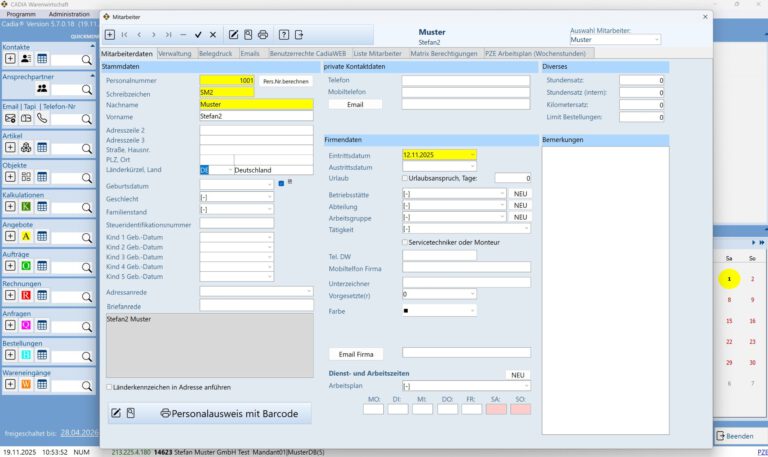
Task: Click the add new record plus icon in toolbar
Action: coord(110,35)
